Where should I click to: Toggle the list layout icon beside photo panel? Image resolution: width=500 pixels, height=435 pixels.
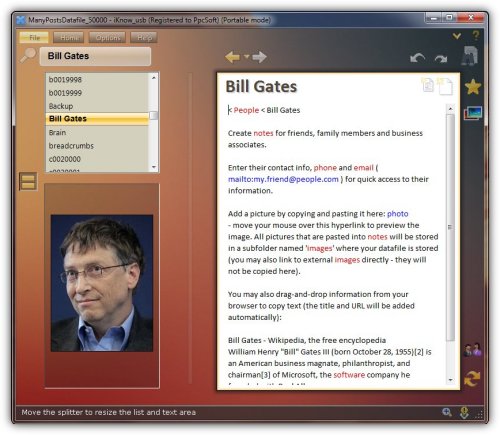[28, 181]
